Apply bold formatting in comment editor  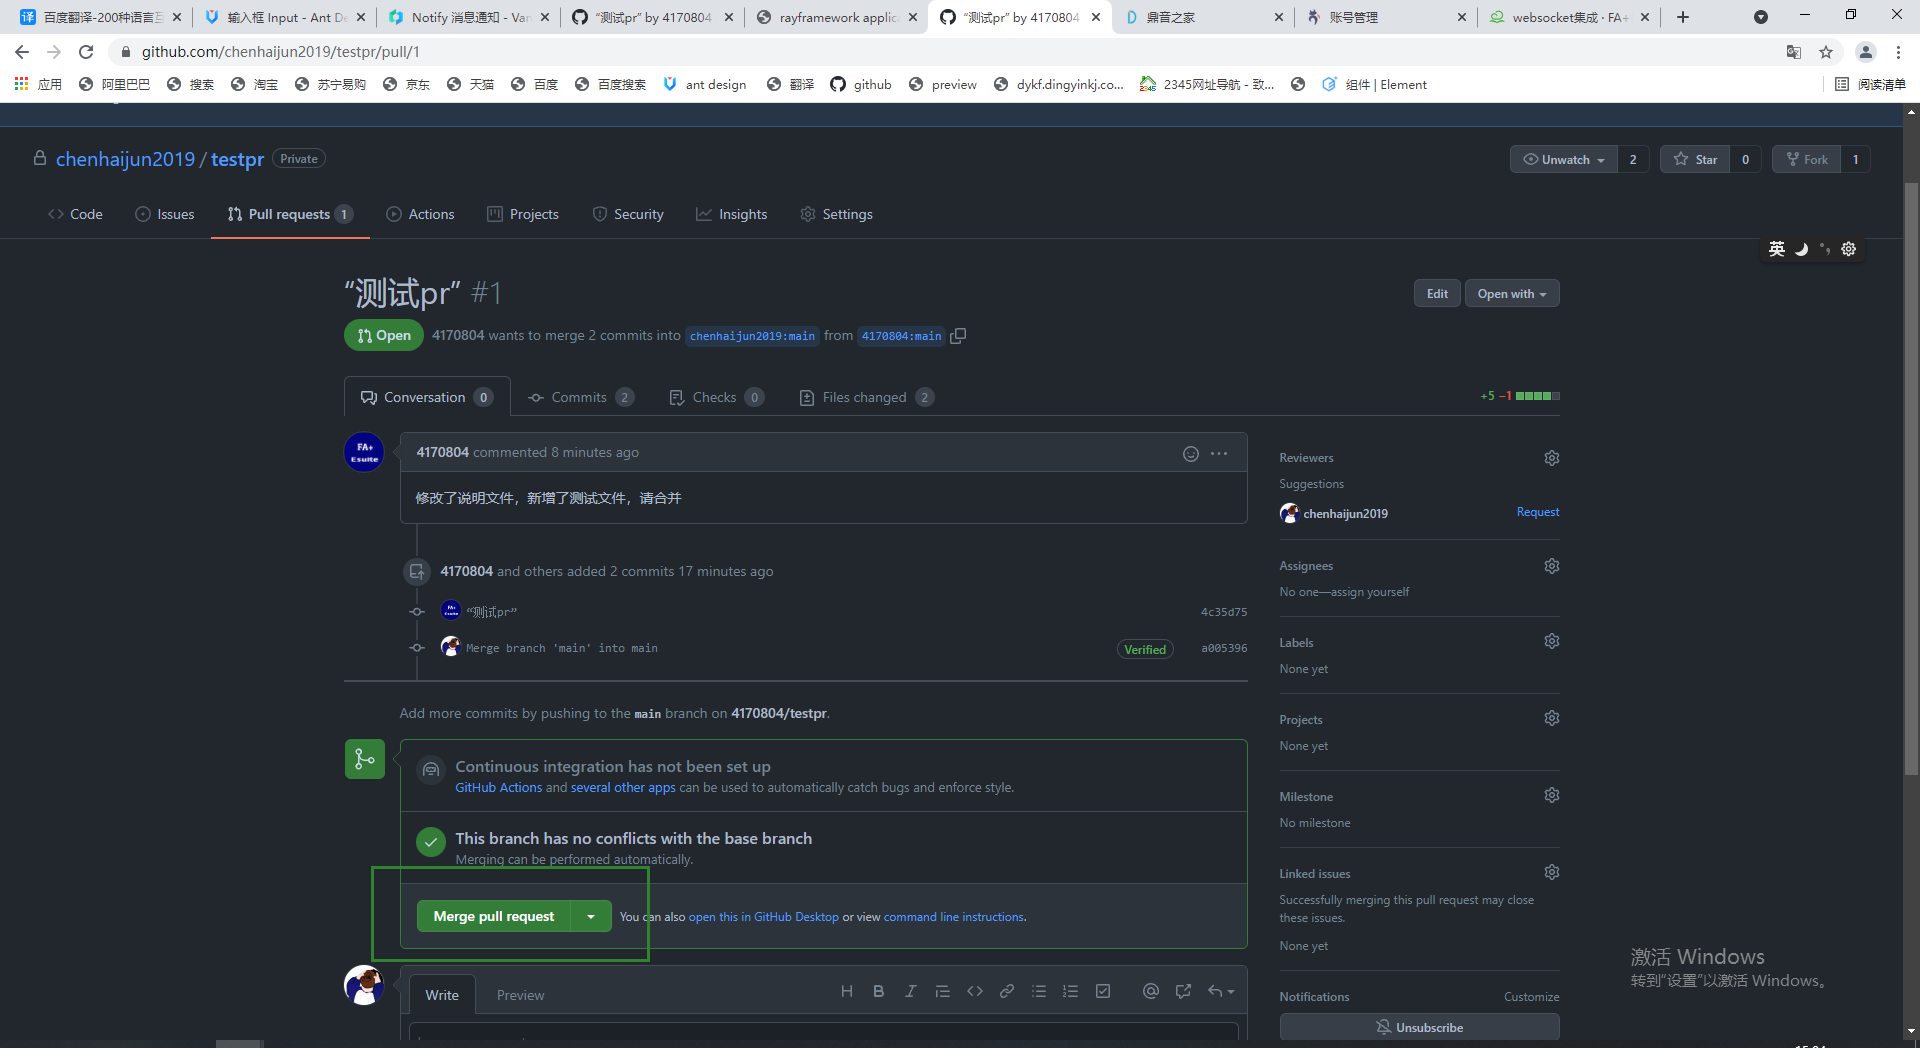[878, 991]
